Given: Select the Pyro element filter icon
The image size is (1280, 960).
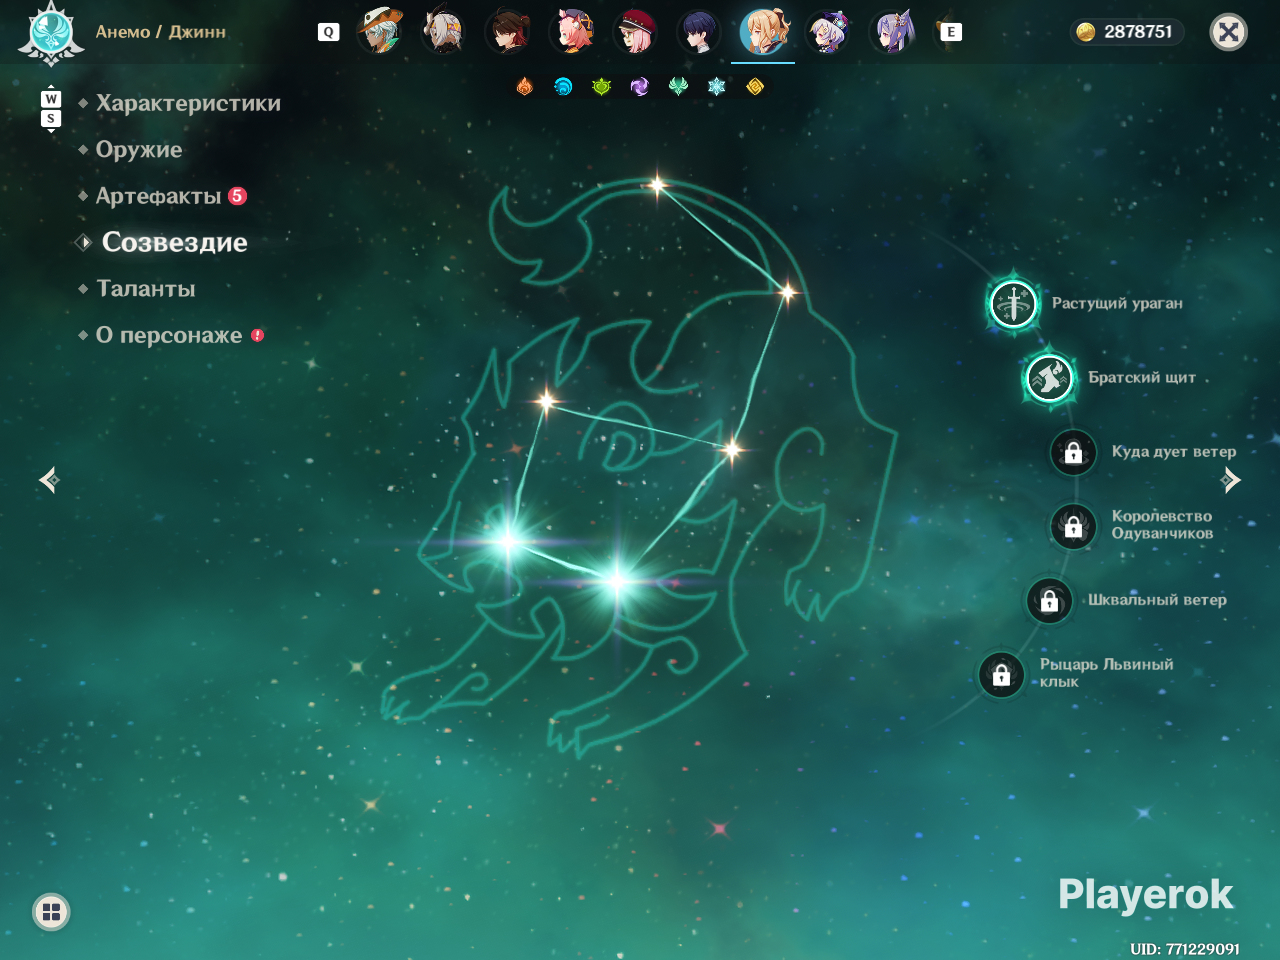Looking at the screenshot, I should 525,87.
